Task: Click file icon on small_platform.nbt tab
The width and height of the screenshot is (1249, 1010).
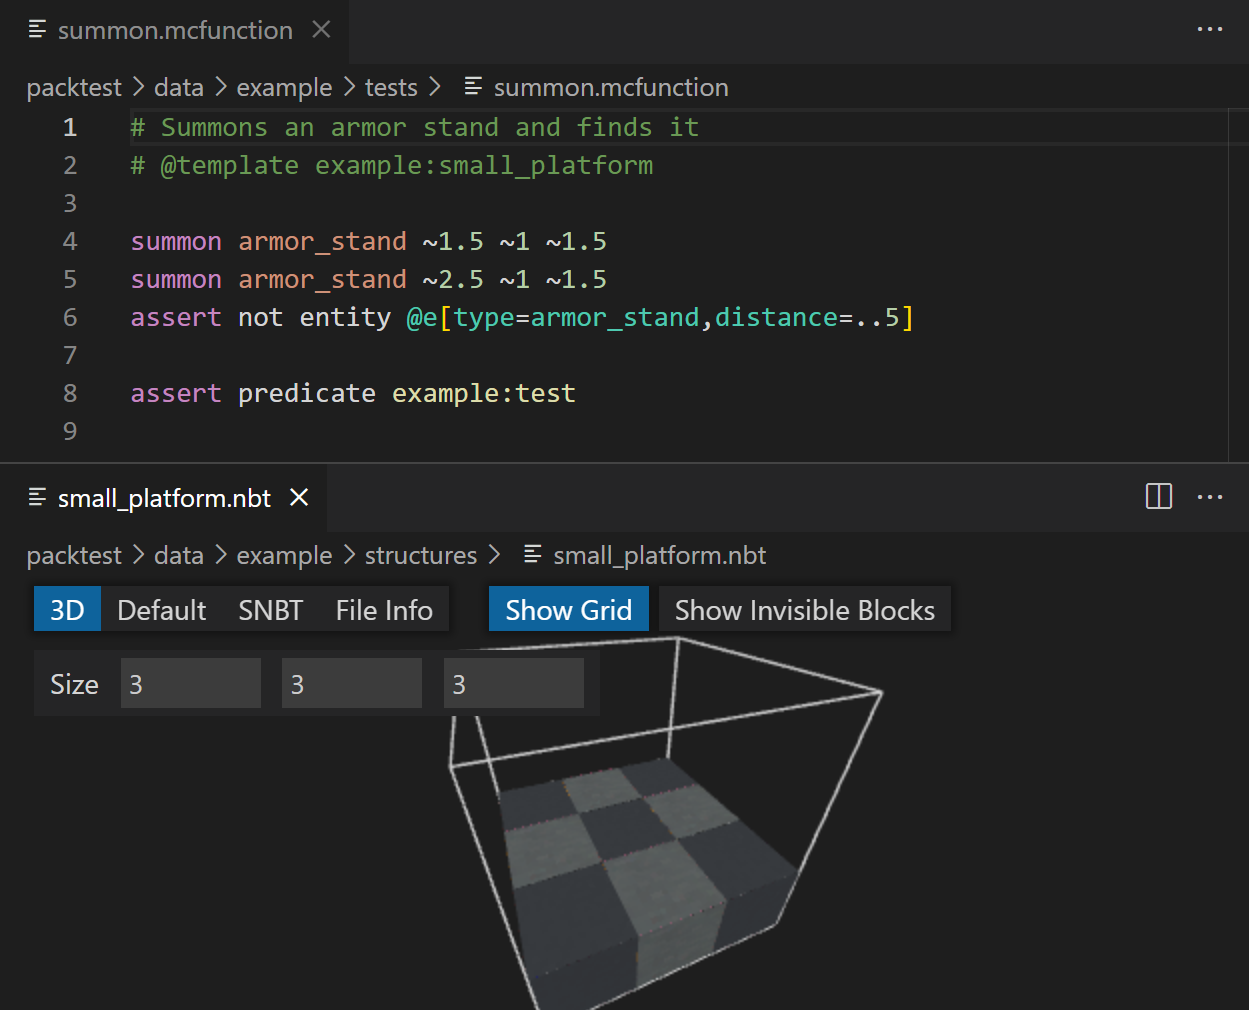Action: click(38, 497)
